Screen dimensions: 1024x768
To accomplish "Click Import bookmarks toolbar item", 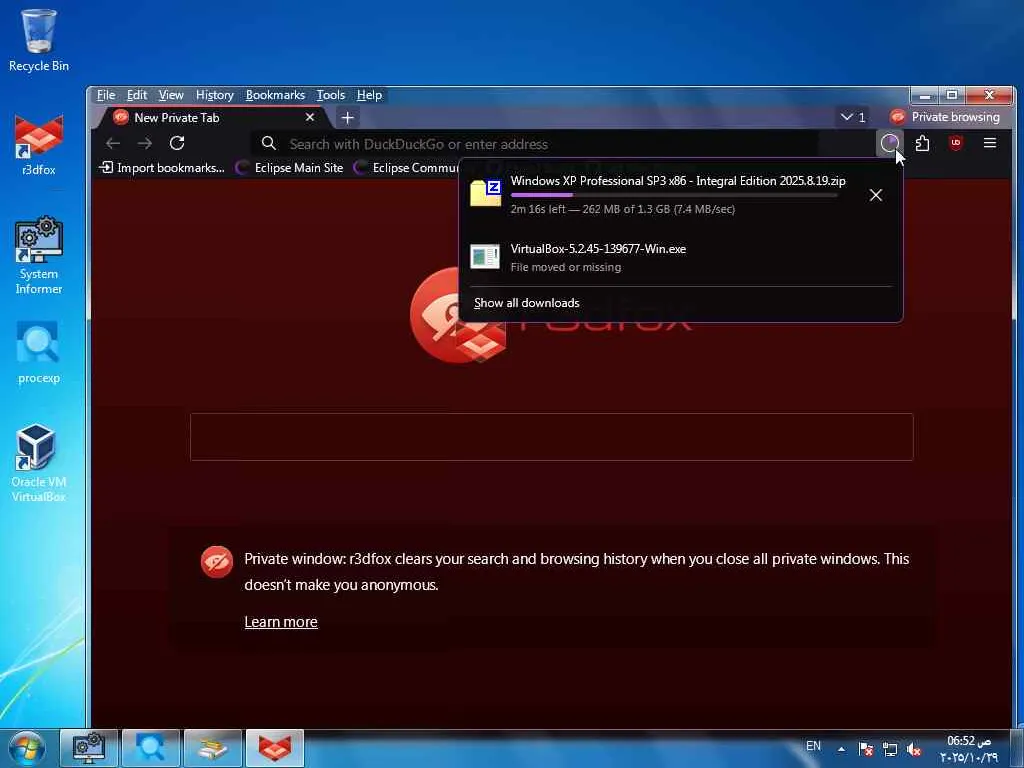I will (x=162, y=168).
